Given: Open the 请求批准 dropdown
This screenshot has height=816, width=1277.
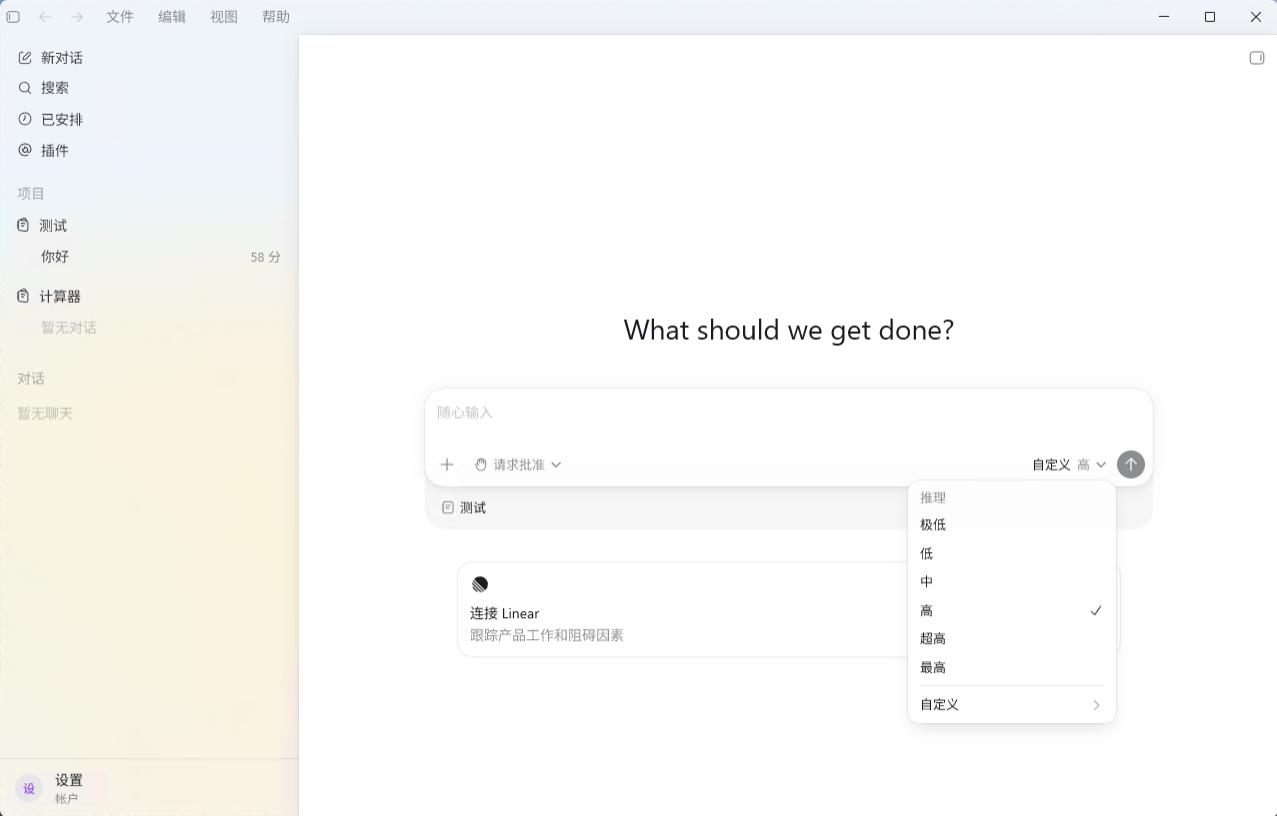Looking at the screenshot, I should point(518,464).
